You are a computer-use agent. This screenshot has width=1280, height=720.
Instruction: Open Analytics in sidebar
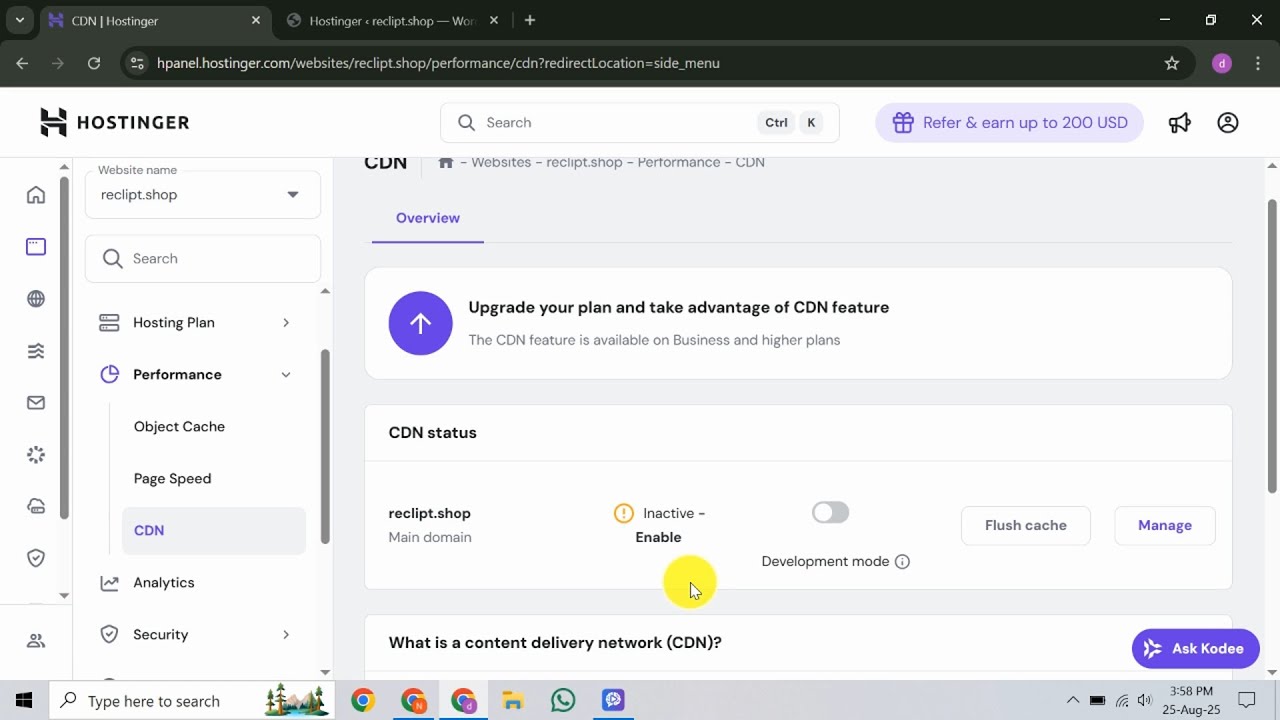pyautogui.click(x=163, y=582)
